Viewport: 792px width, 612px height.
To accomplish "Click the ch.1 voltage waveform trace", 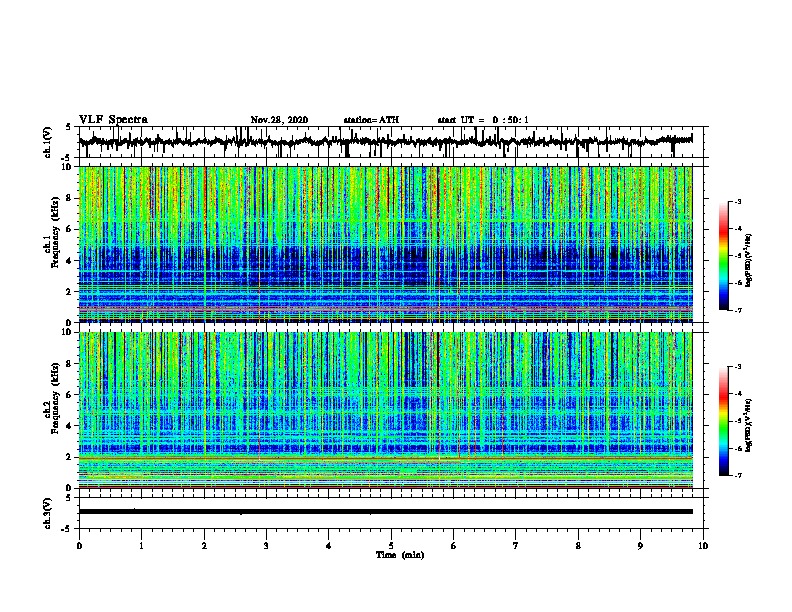I will 385,141.
